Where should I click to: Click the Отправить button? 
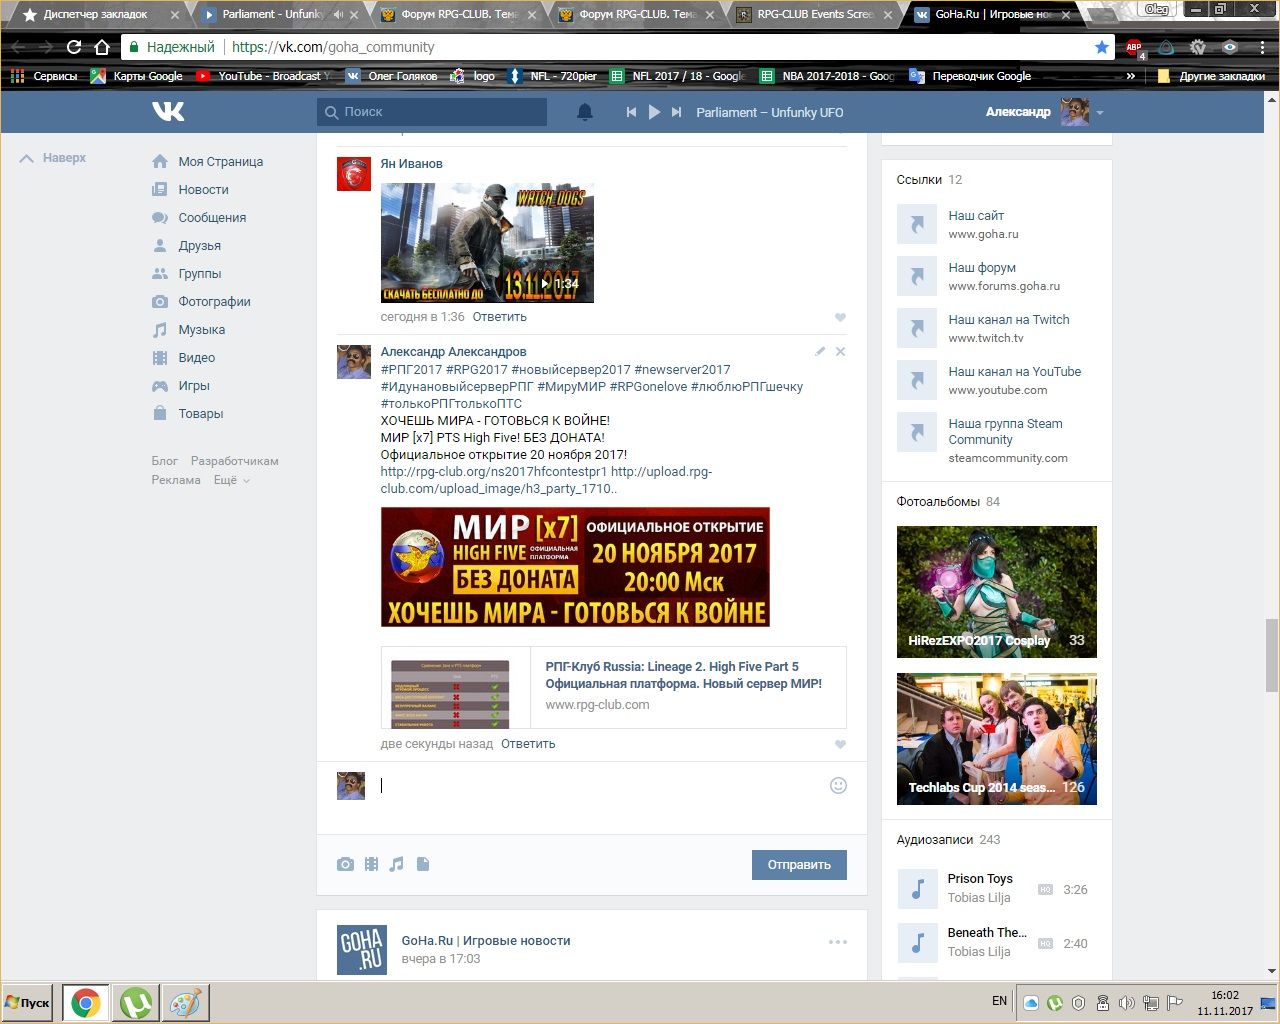[799, 865]
